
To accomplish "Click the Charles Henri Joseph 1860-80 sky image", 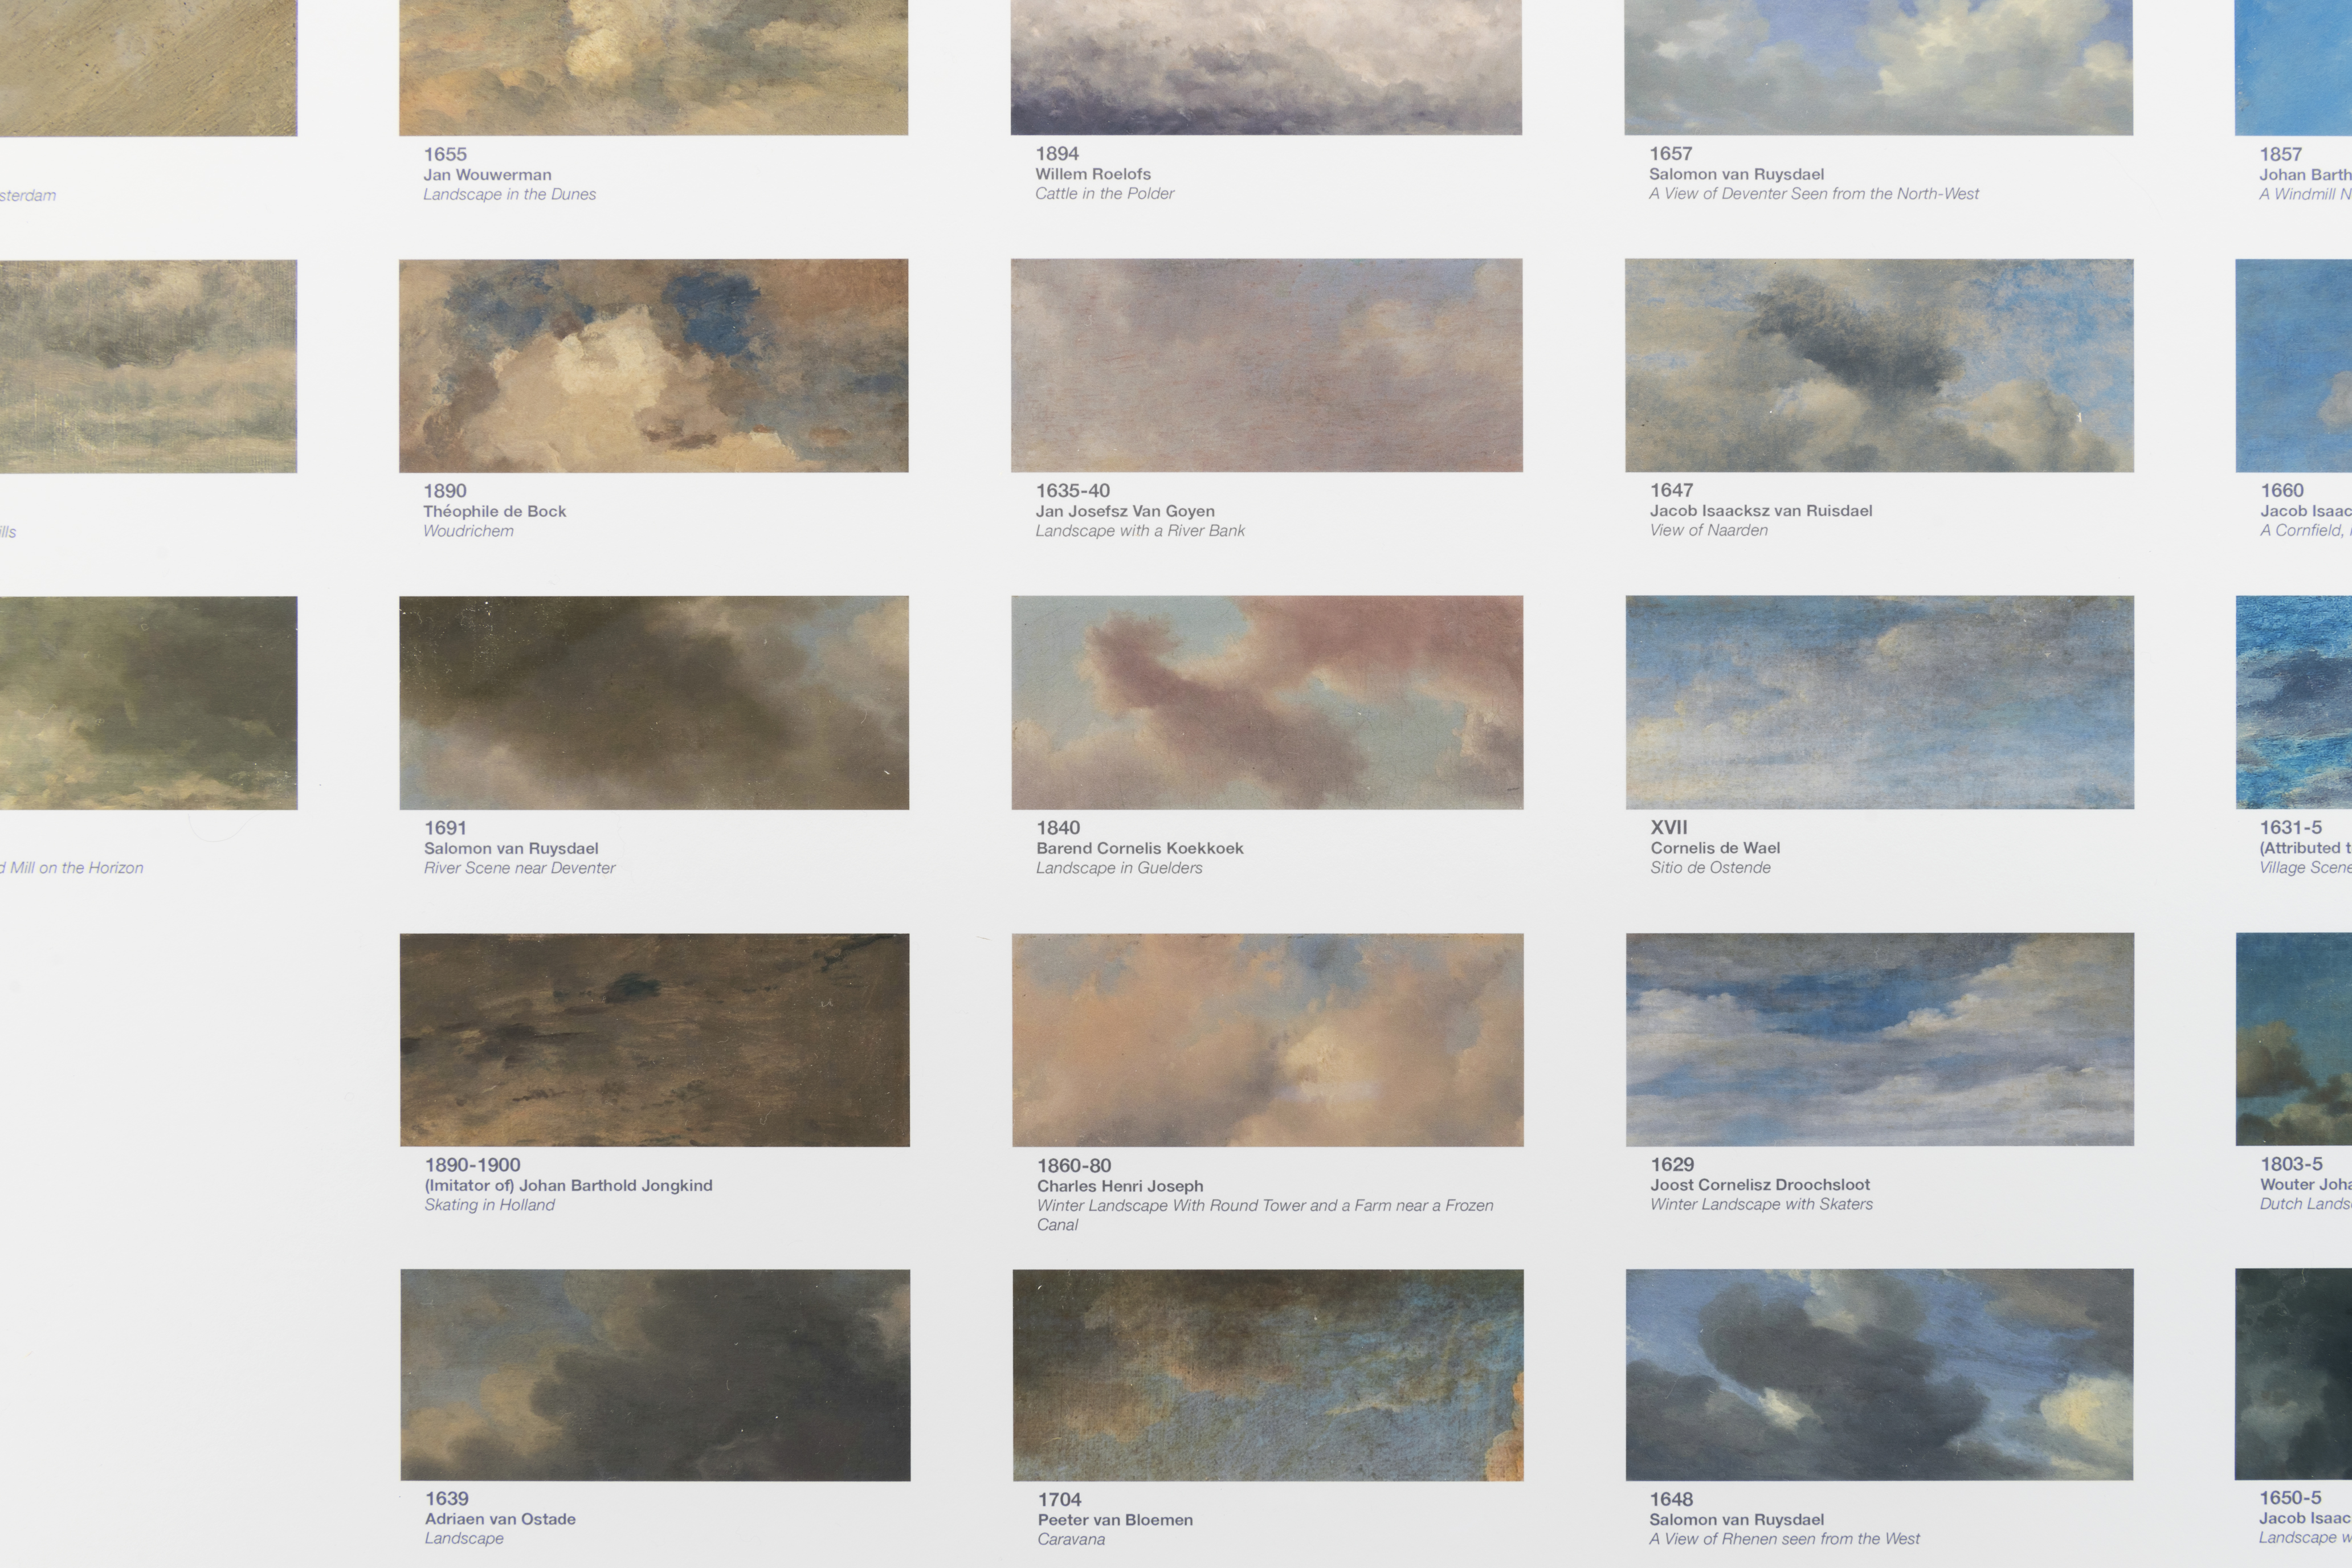I will [x=1268, y=1040].
